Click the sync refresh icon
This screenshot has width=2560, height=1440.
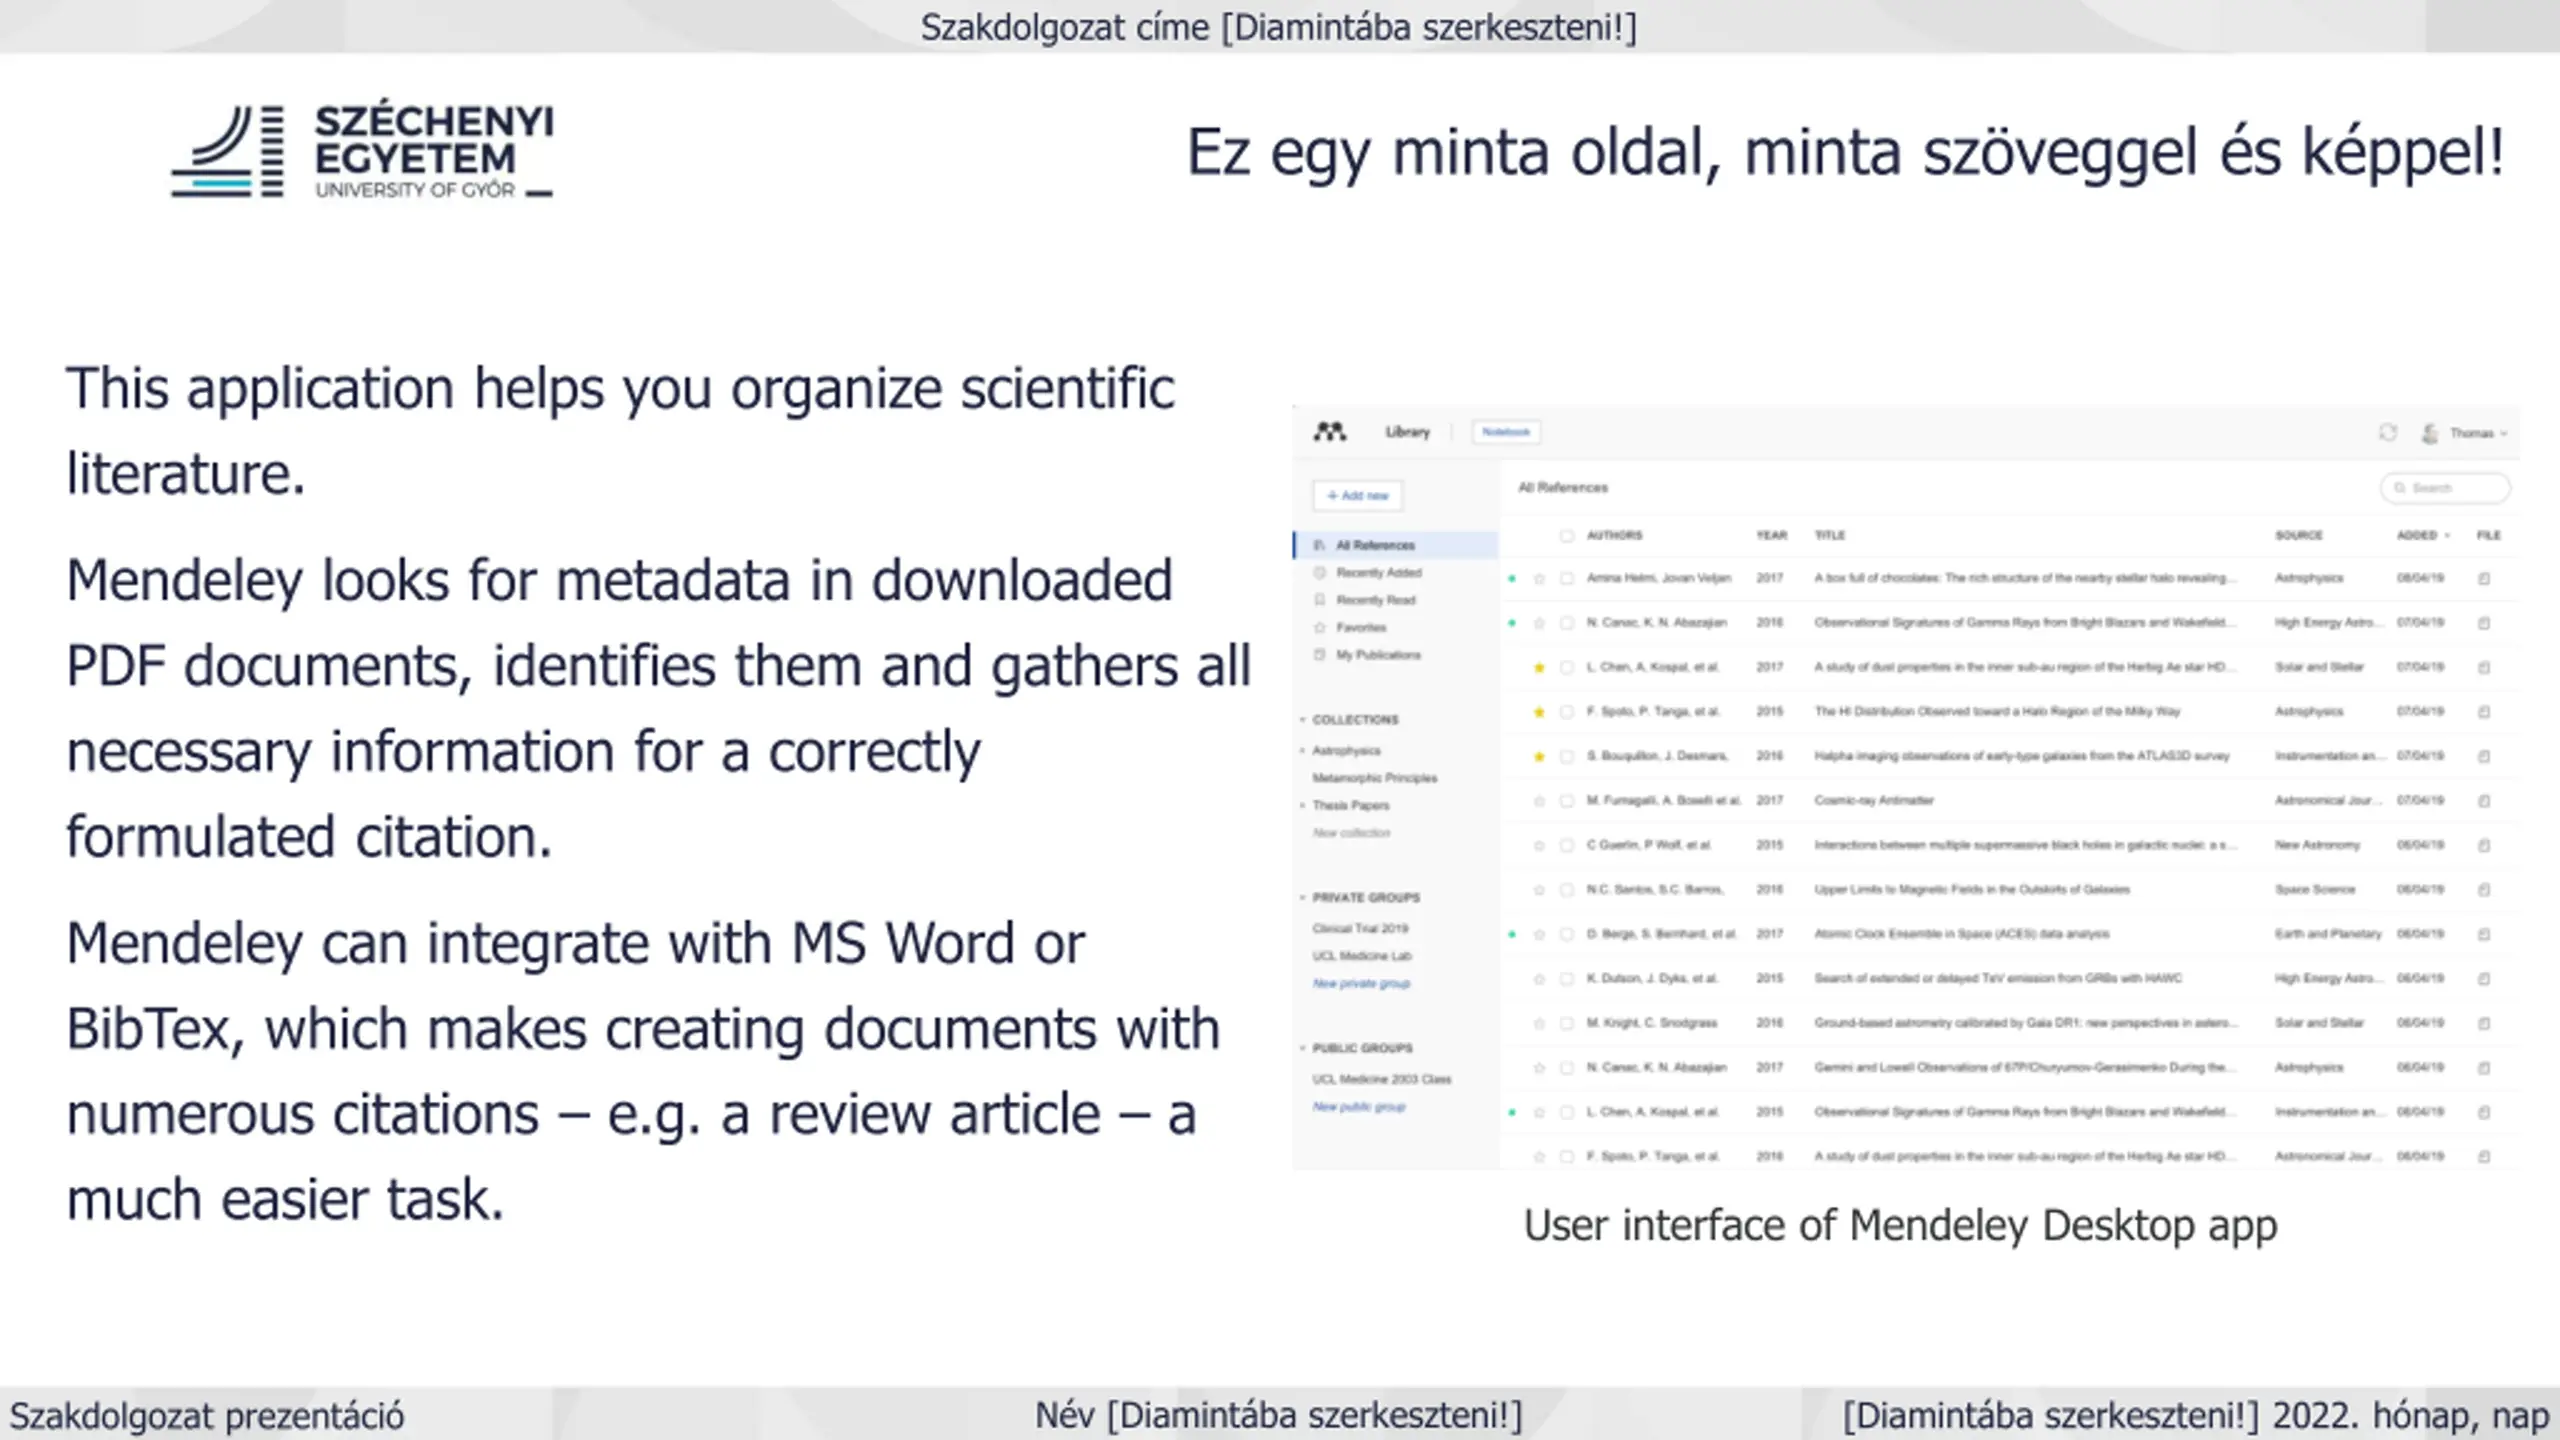coord(2388,432)
